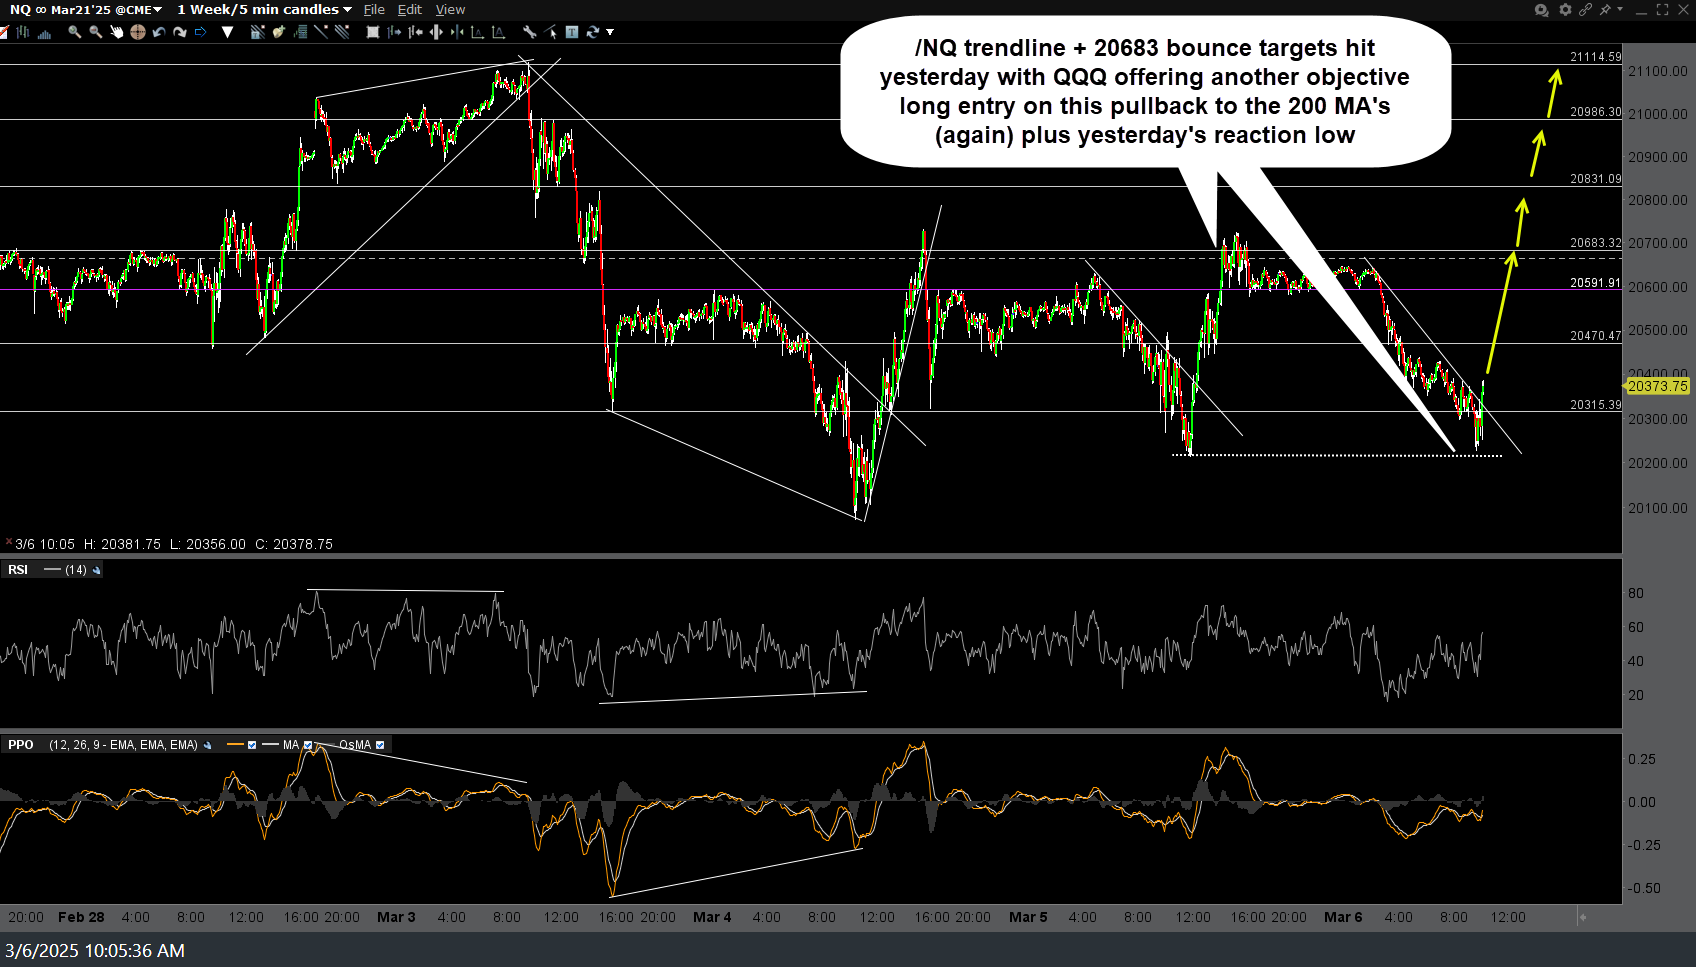1696x967 pixels.
Task: Open chart configuration wrench icon
Action: click(x=529, y=32)
